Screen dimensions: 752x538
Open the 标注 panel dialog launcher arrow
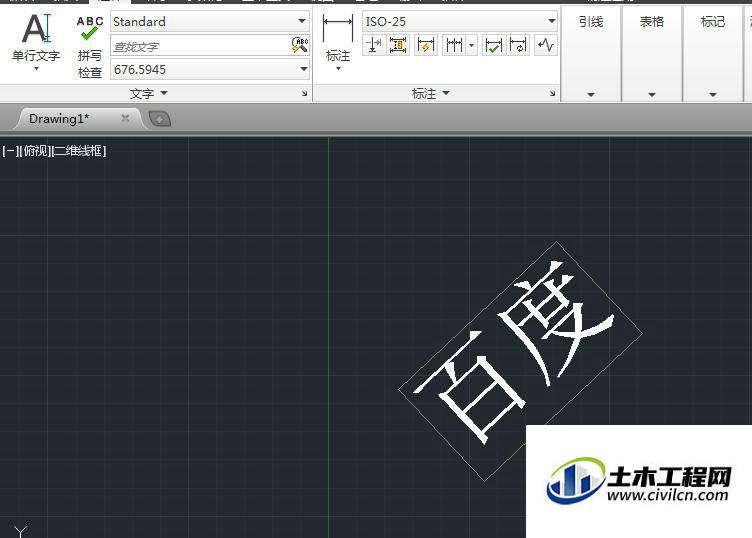pos(552,94)
